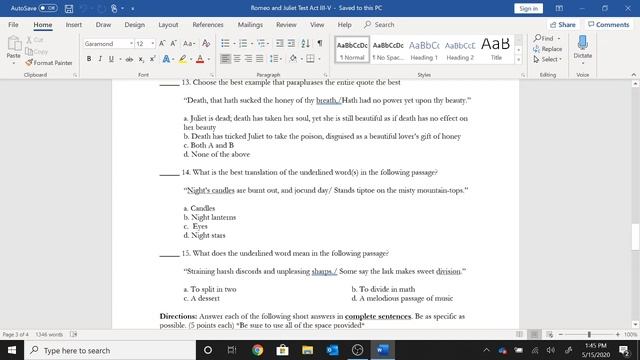The image size is (640, 360).
Task: Apply the text highlight color
Action: tap(182, 59)
